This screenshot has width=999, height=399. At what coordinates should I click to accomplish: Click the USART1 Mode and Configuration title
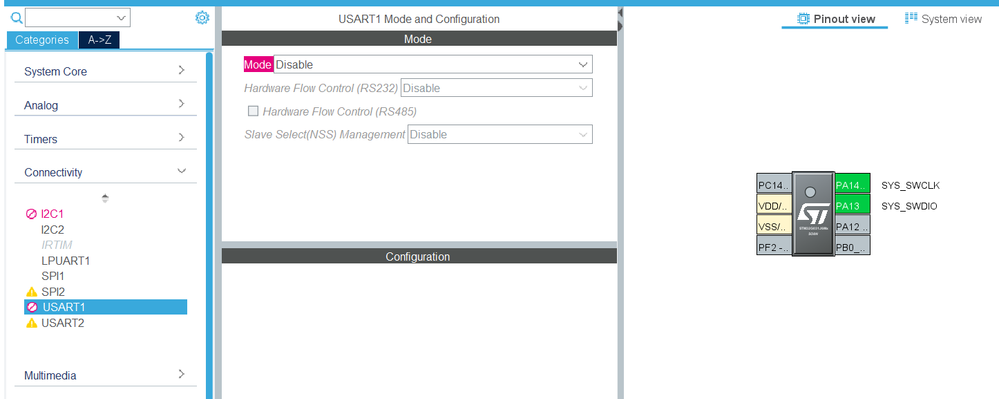pos(419,19)
